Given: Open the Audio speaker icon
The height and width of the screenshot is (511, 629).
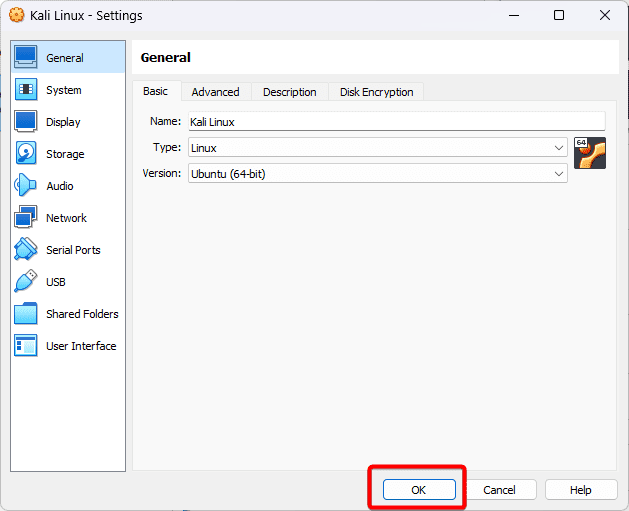Looking at the screenshot, I should (x=25, y=185).
